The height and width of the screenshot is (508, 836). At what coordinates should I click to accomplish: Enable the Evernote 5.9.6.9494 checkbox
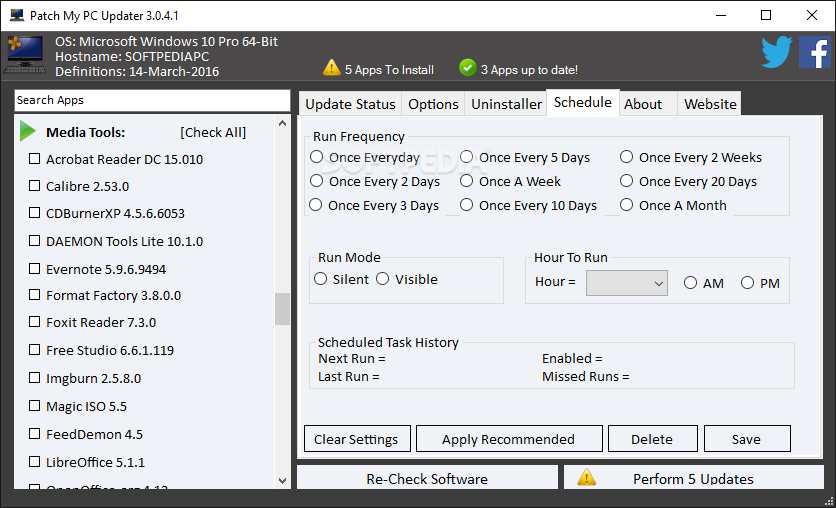click(x=34, y=268)
